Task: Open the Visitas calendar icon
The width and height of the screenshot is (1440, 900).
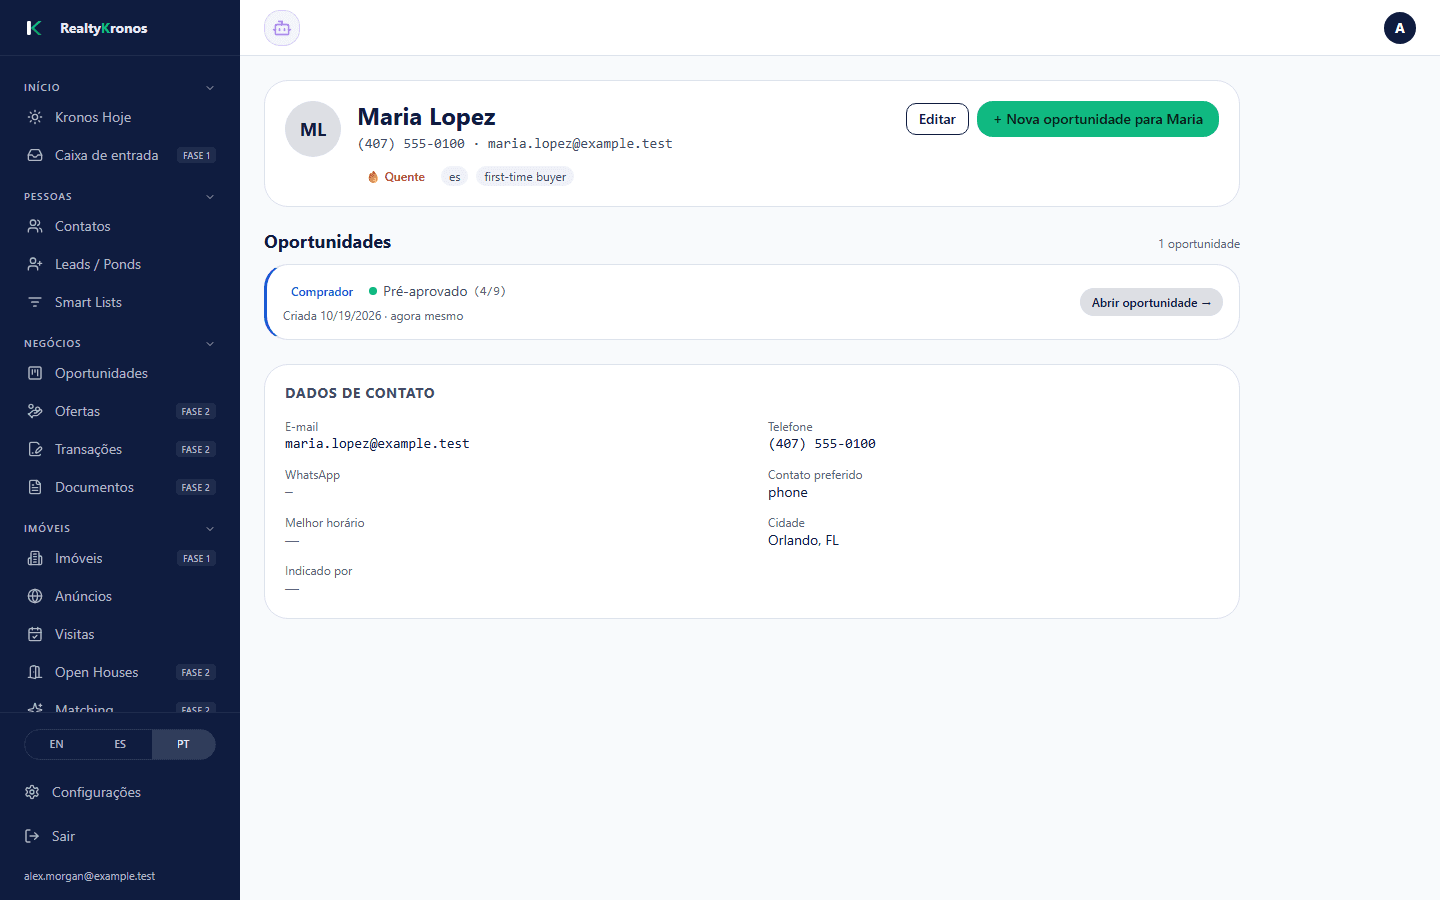Action: click(x=35, y=634)
